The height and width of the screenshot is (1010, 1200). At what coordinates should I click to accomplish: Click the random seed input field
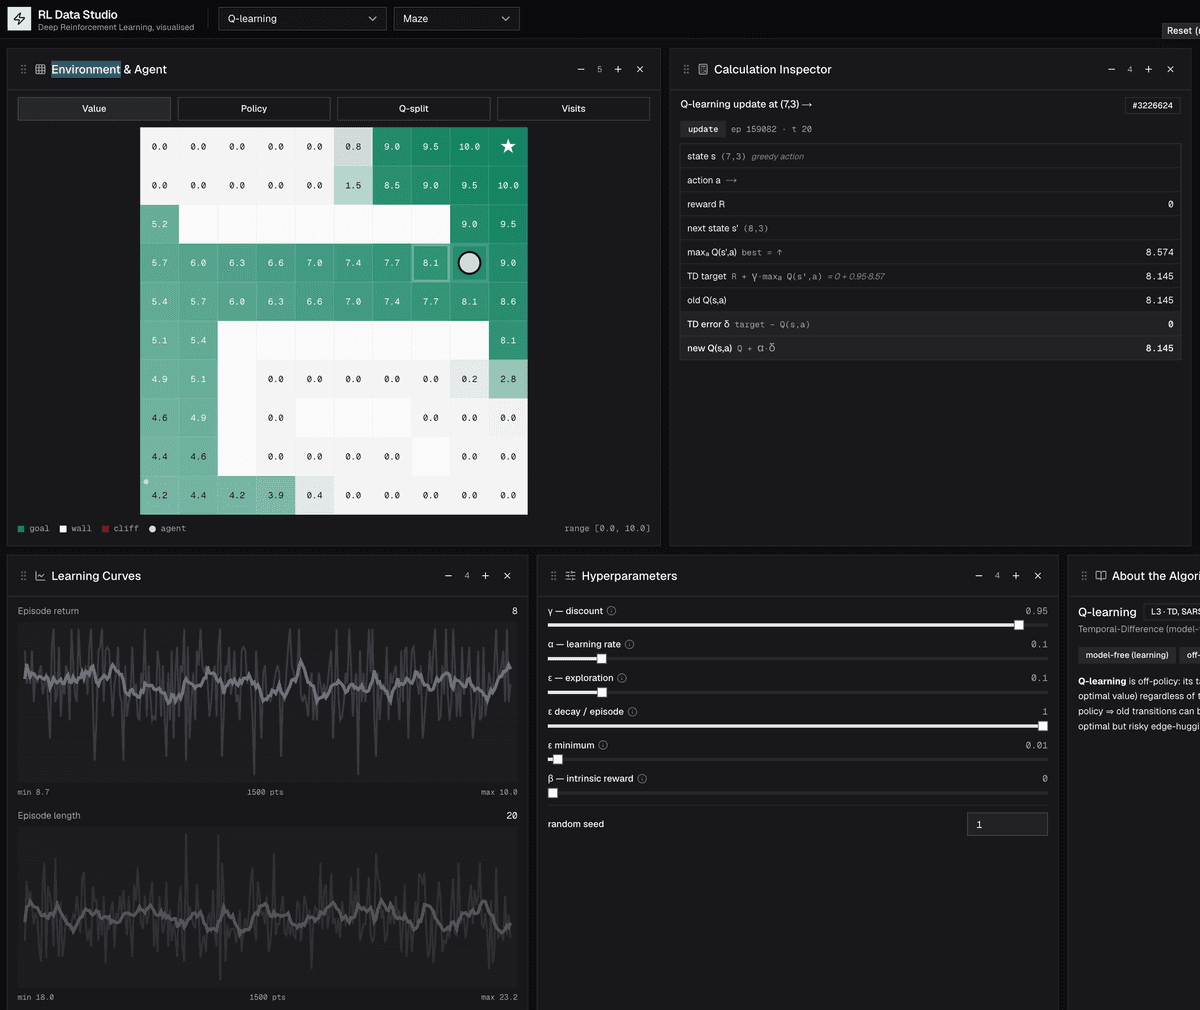[1007, 824]
